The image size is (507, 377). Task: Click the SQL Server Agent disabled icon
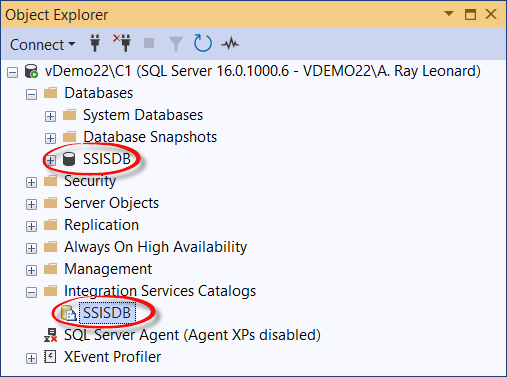tap(51, 335)
